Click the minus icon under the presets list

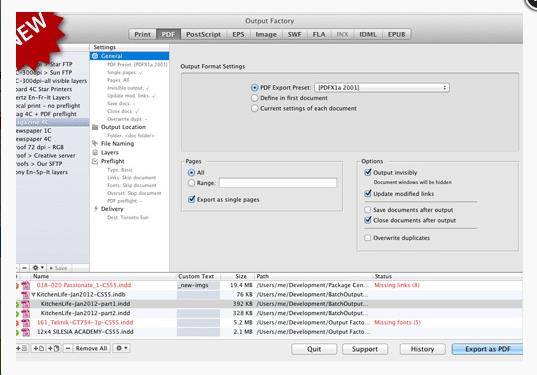pos(24,268)
